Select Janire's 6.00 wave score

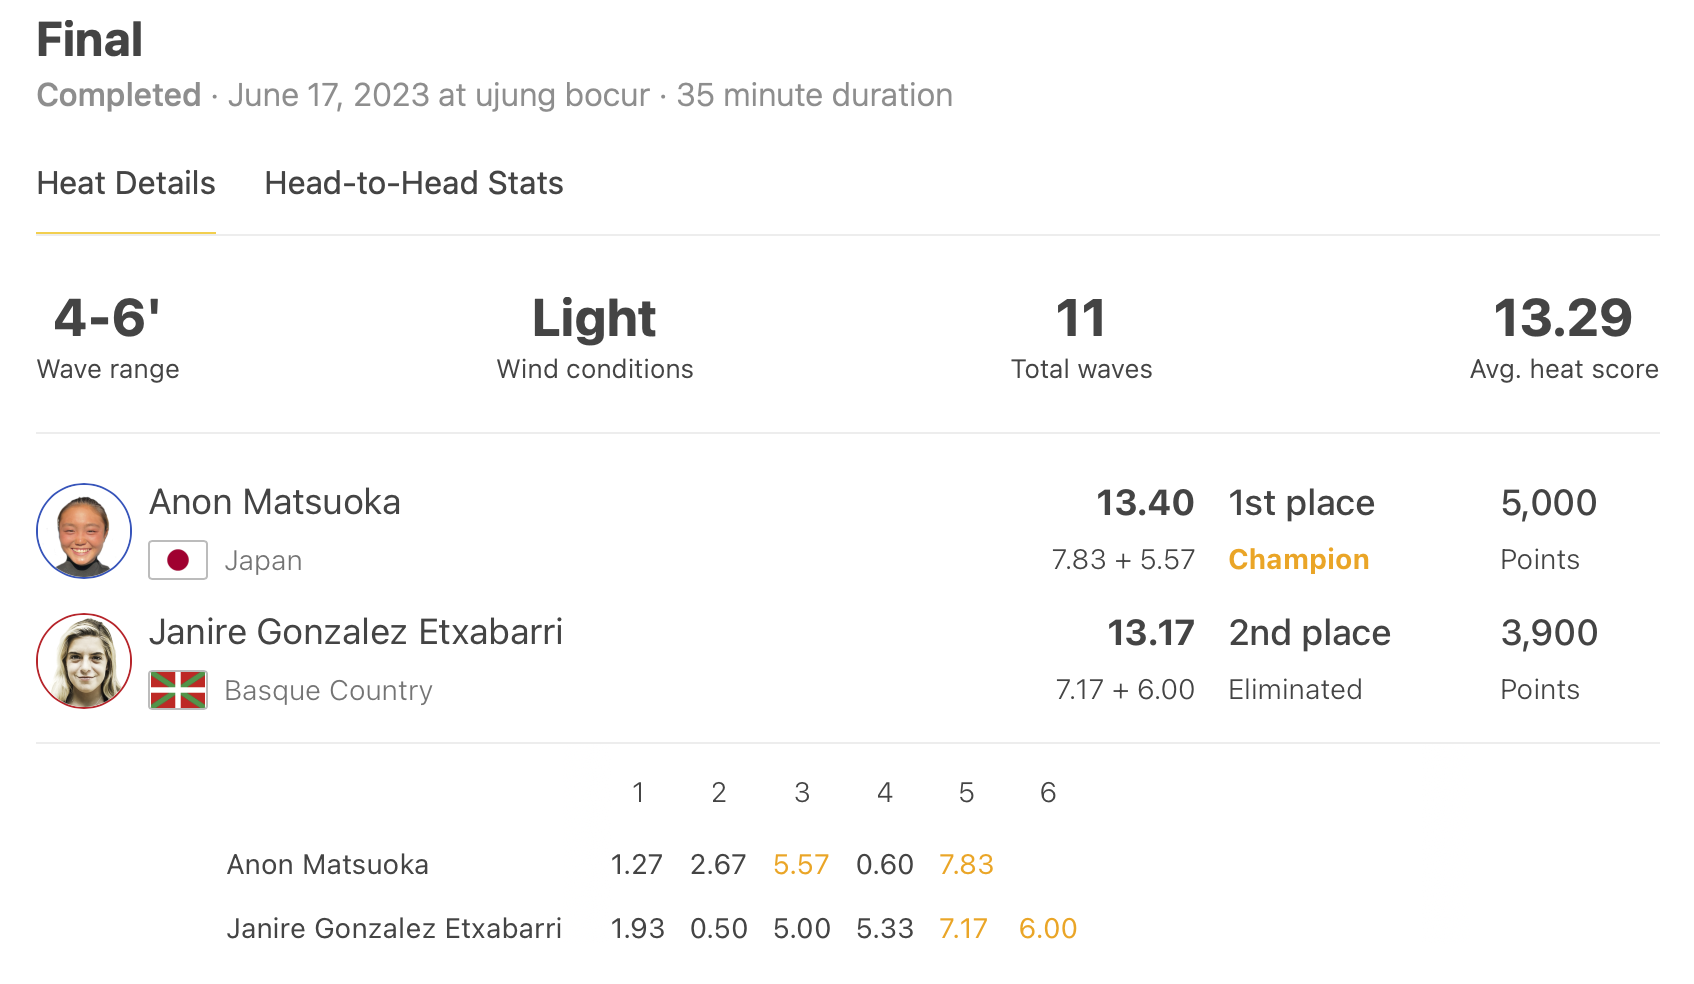[1048, 928]
